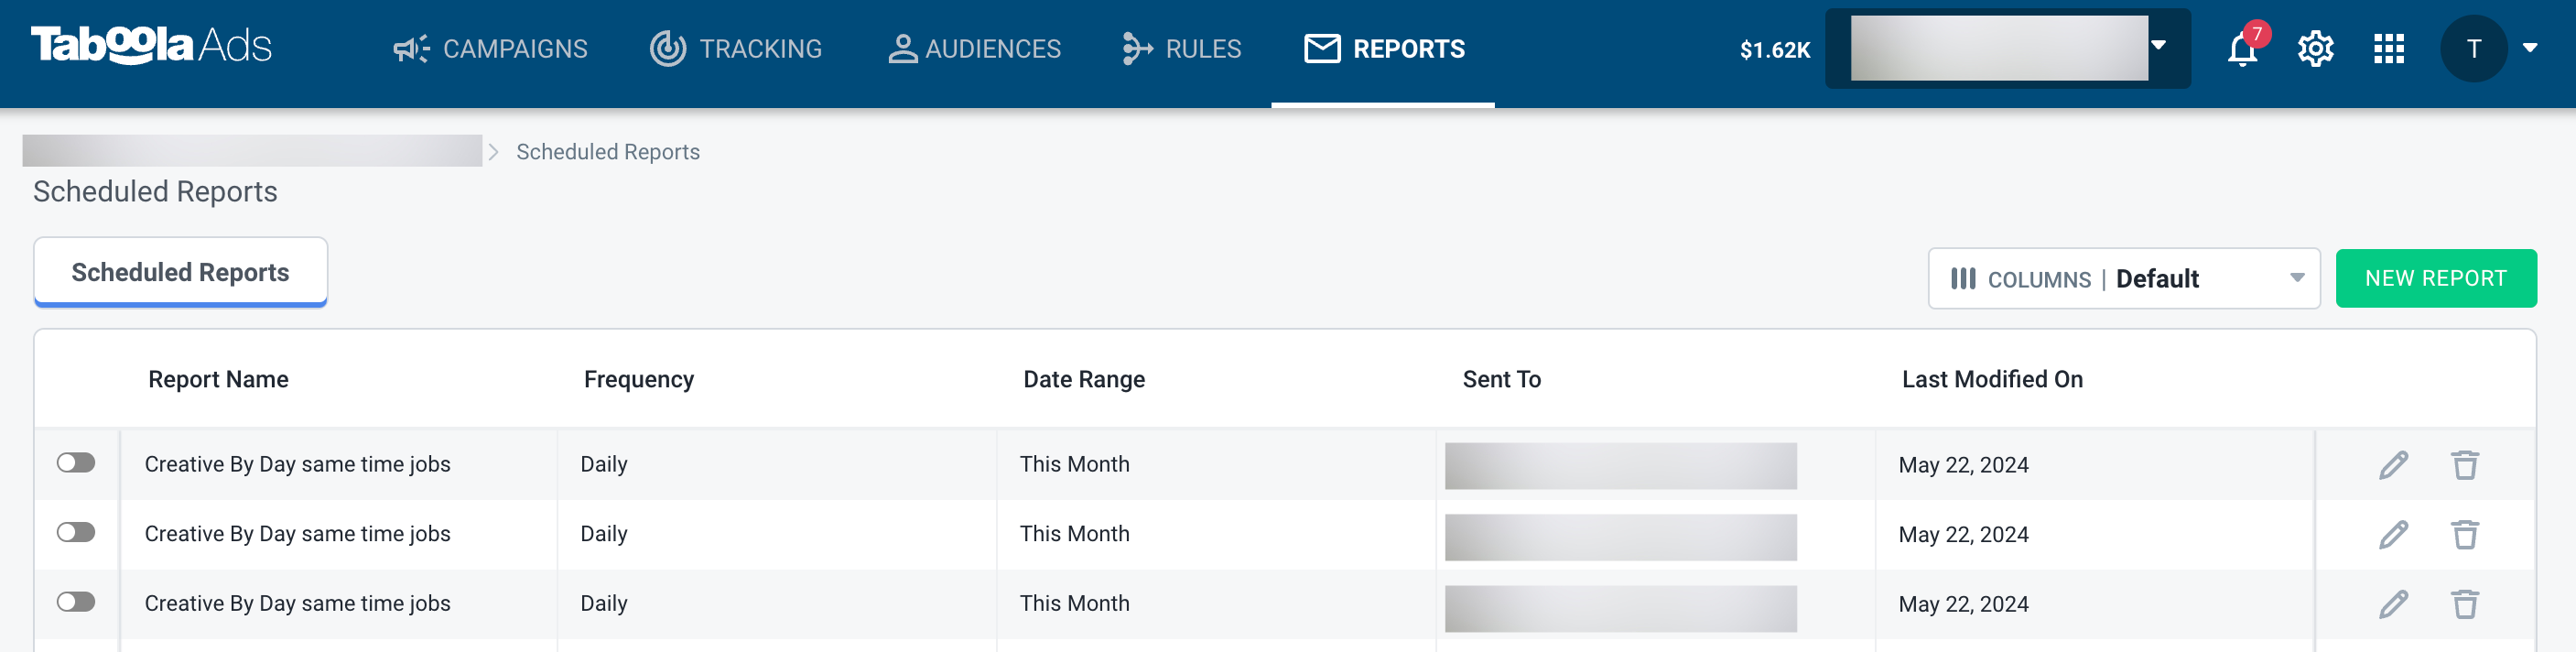The height and width of the screenshot is (652, 2576).
Task: Open the Audiences section
Action: pos(974,49)
